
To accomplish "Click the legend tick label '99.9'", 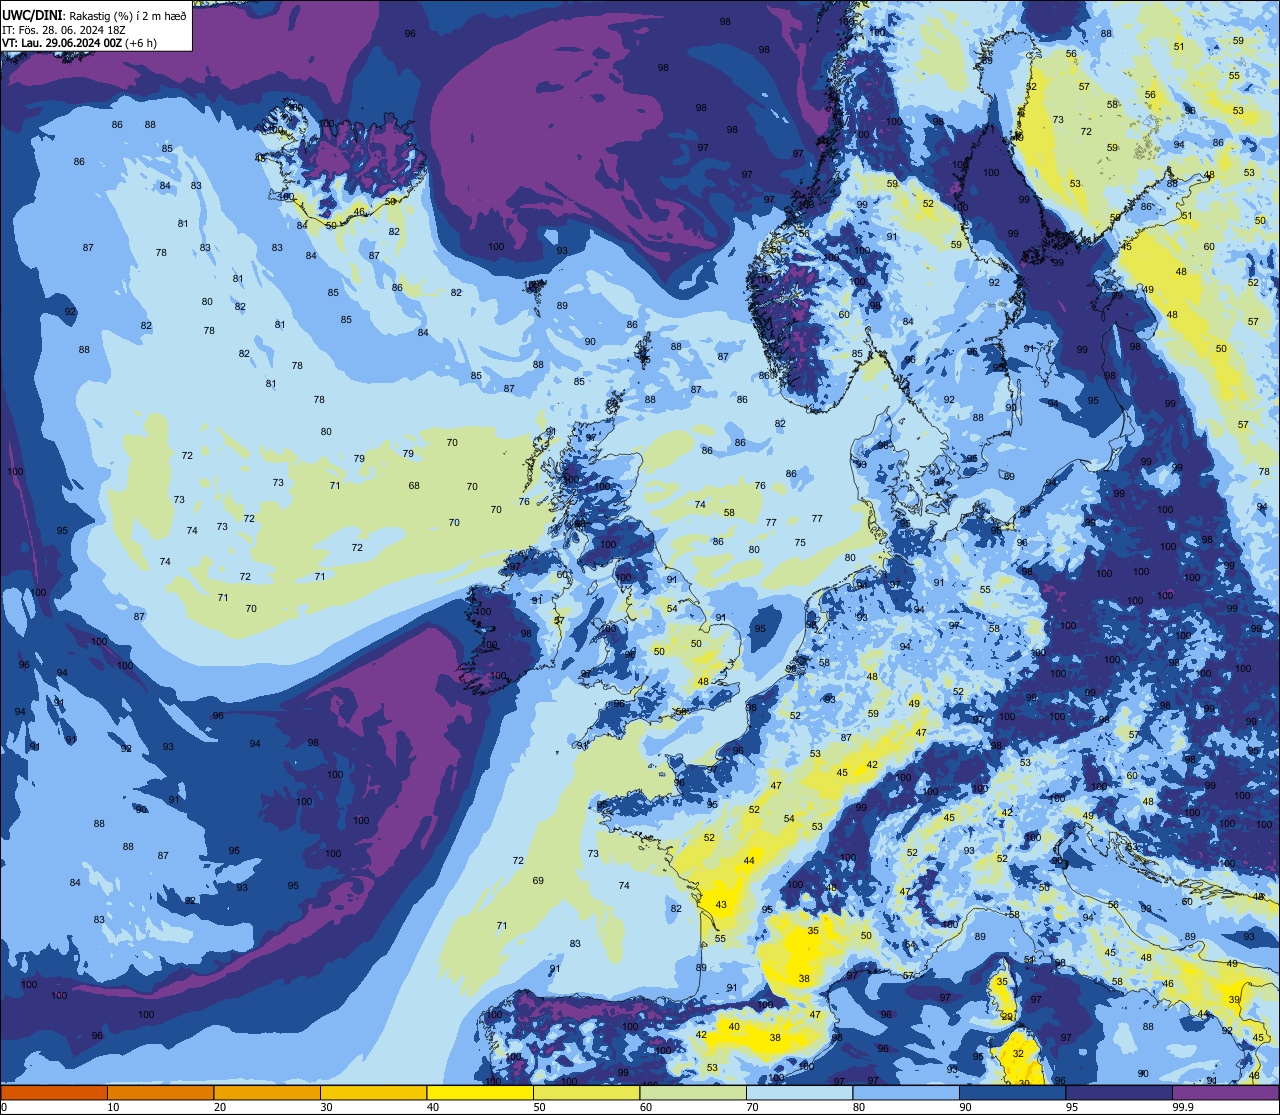I will tap(1184, 1106).
